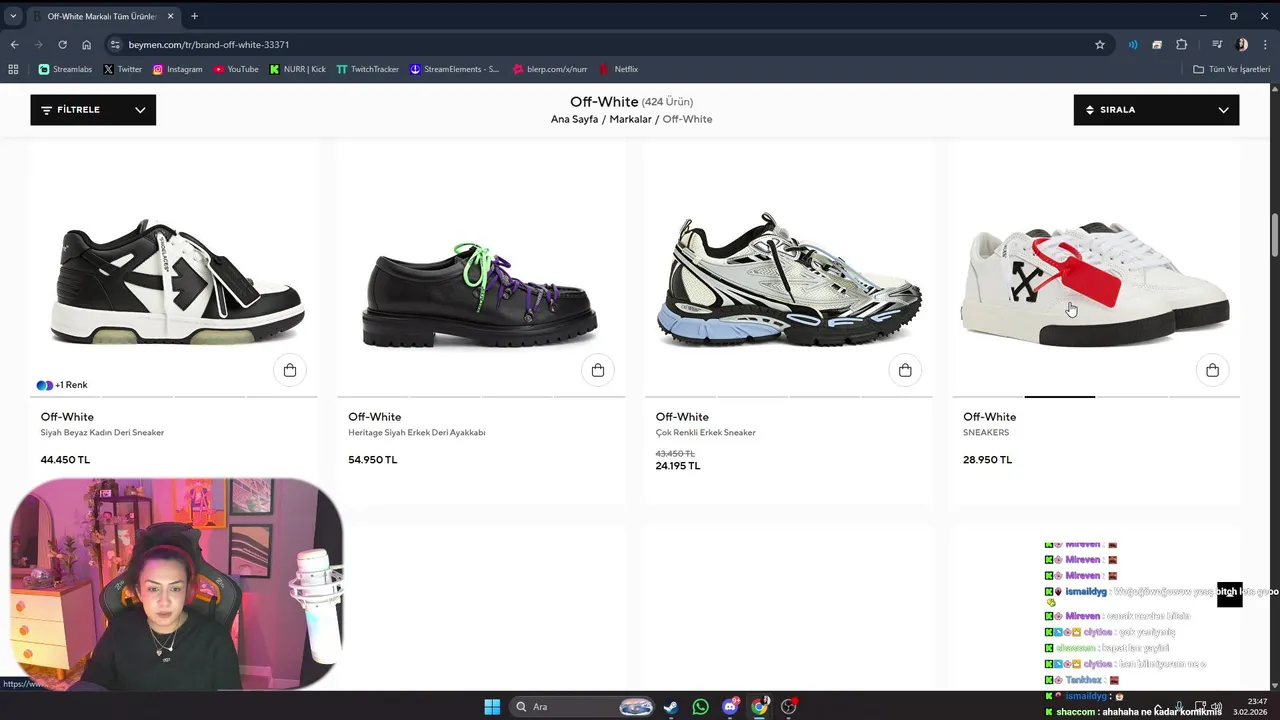1280x720 pixels.
Task: Launch Steam from the taskbar
Action: point(671,707)
